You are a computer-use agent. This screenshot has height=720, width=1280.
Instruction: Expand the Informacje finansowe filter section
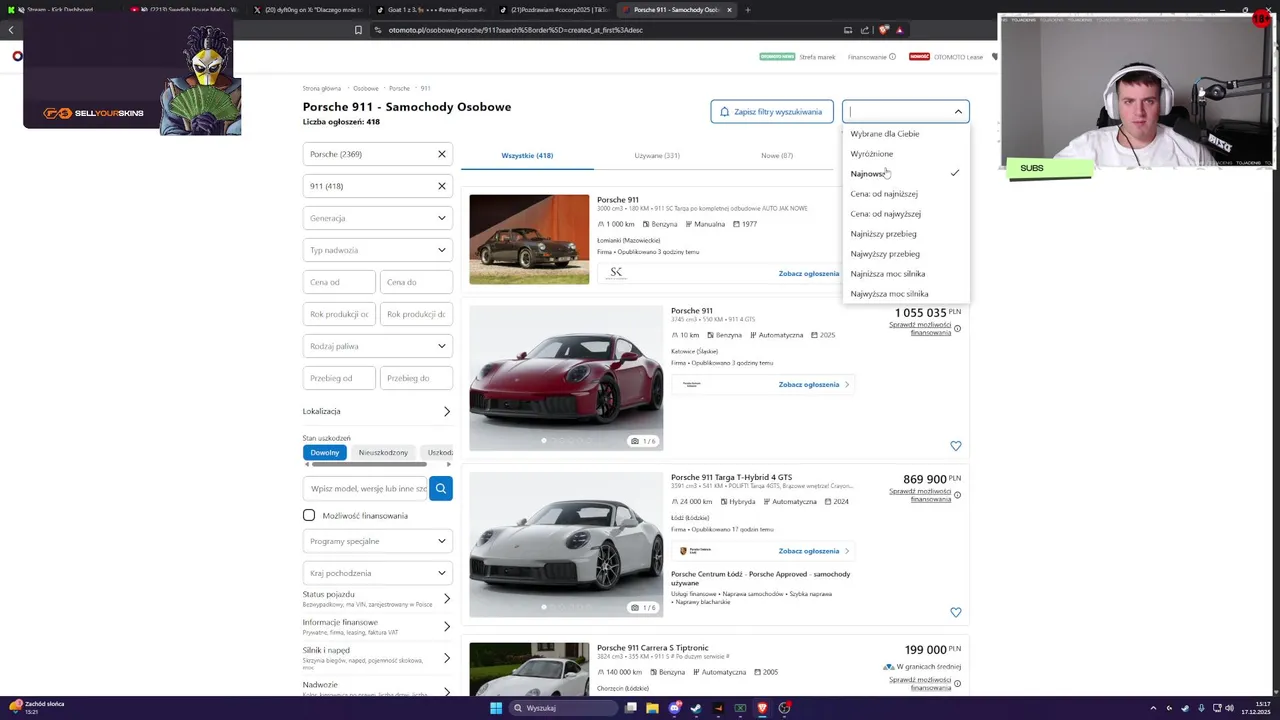click(378, 627)
